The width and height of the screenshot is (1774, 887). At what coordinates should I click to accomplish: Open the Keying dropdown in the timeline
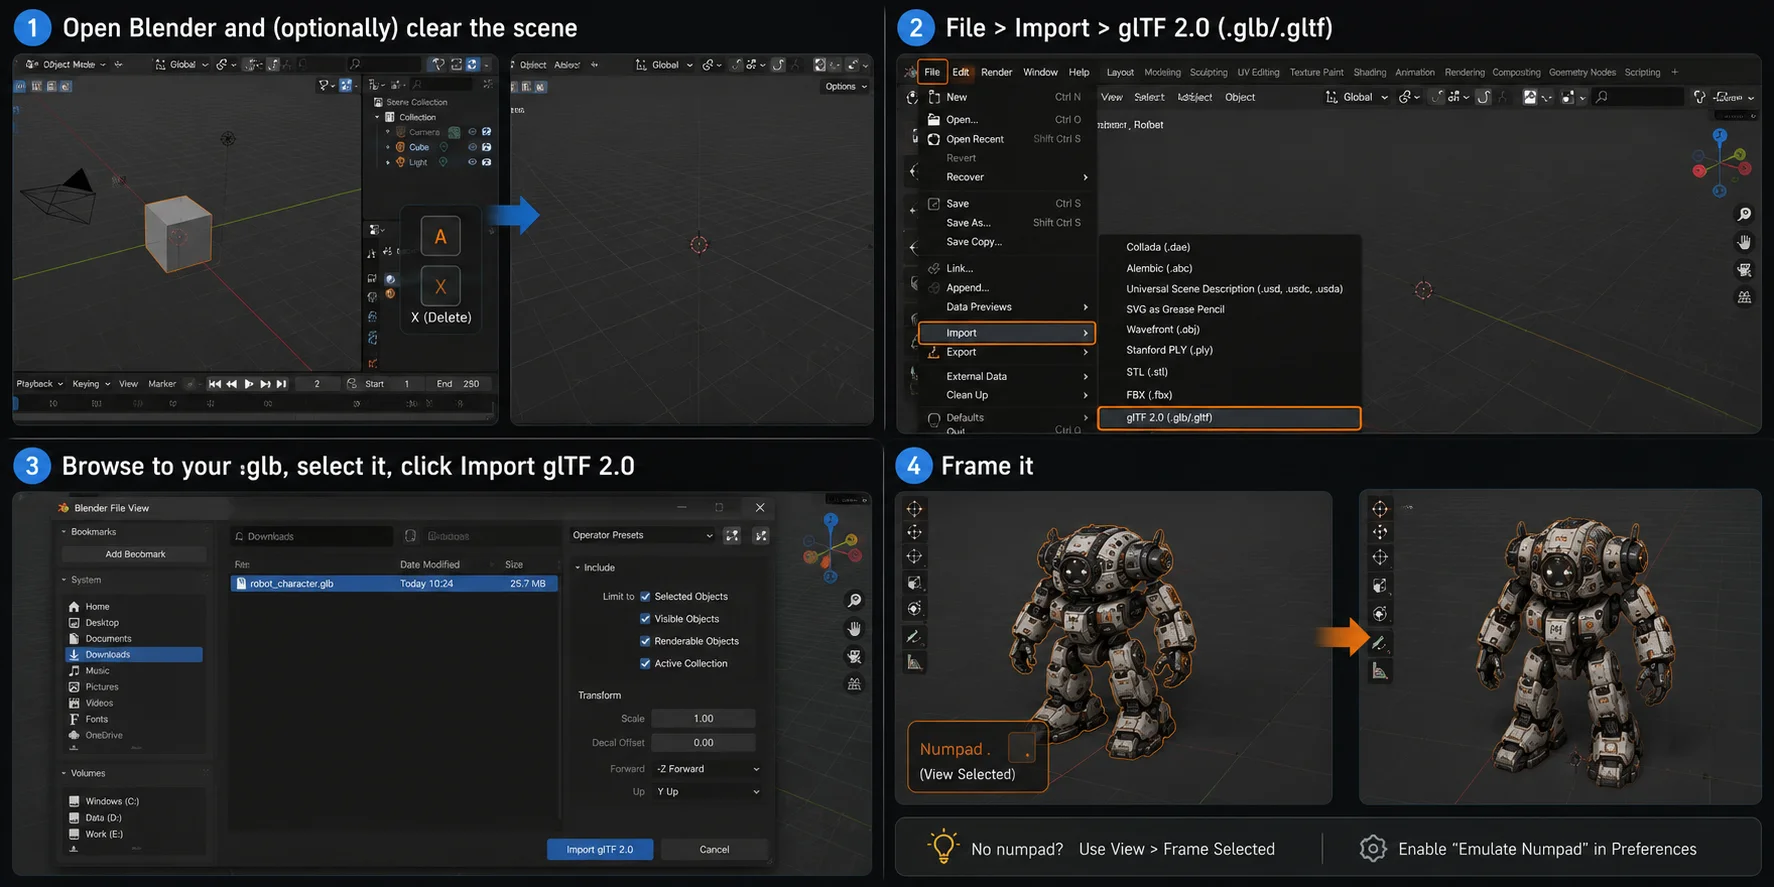click(90, 384)
